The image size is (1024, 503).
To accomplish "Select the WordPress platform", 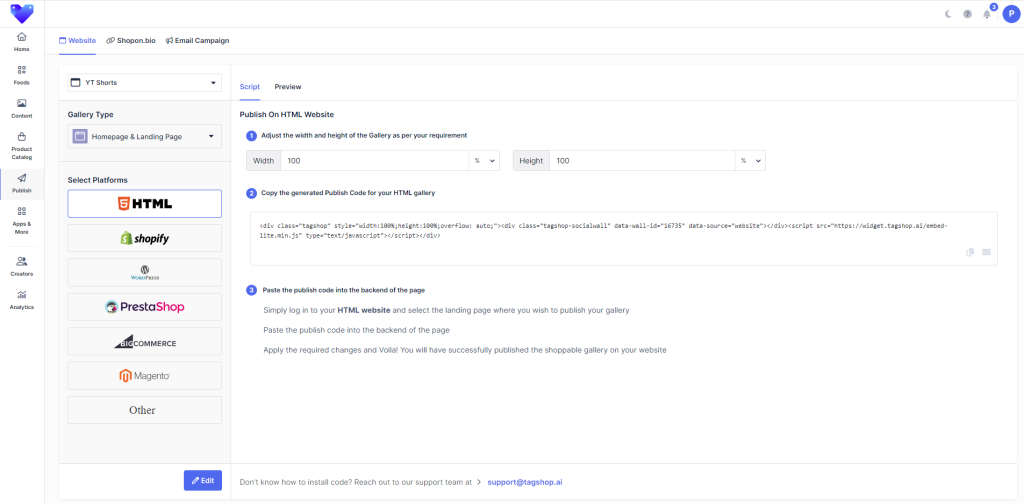I will pos(144,272).
